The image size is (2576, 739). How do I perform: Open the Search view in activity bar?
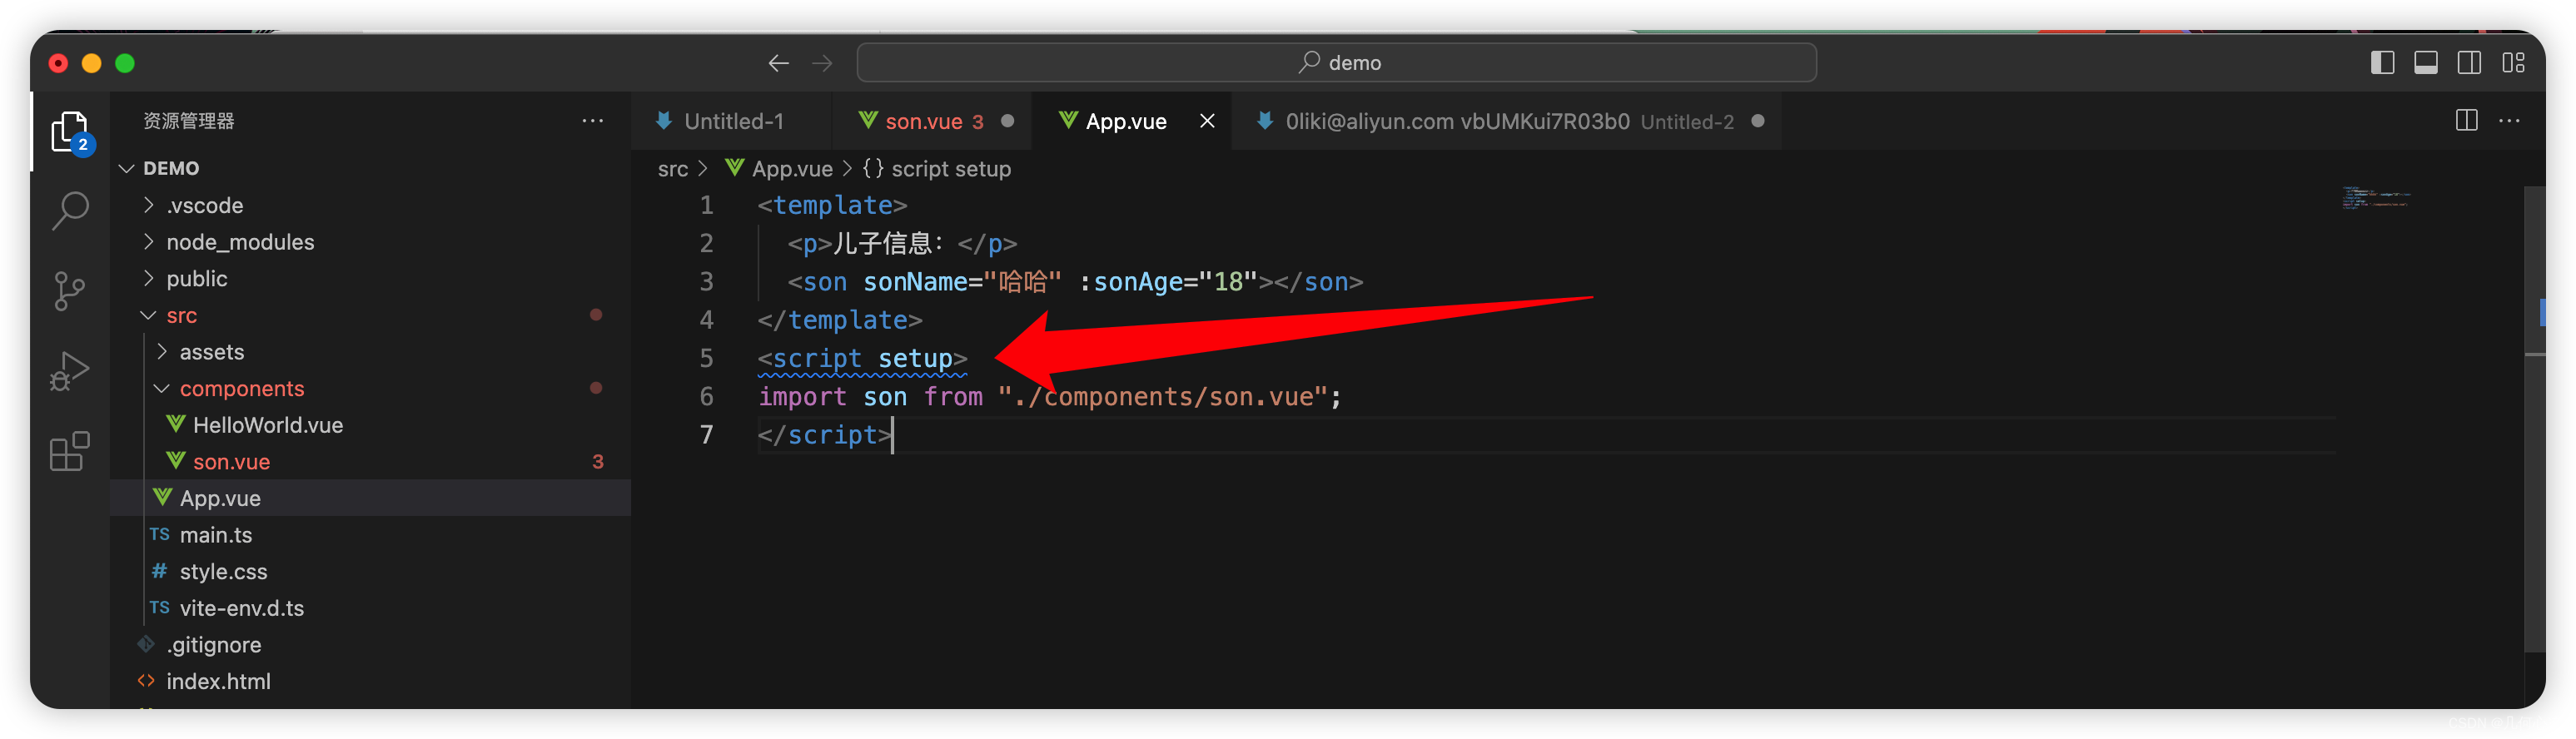pos(70,210)
